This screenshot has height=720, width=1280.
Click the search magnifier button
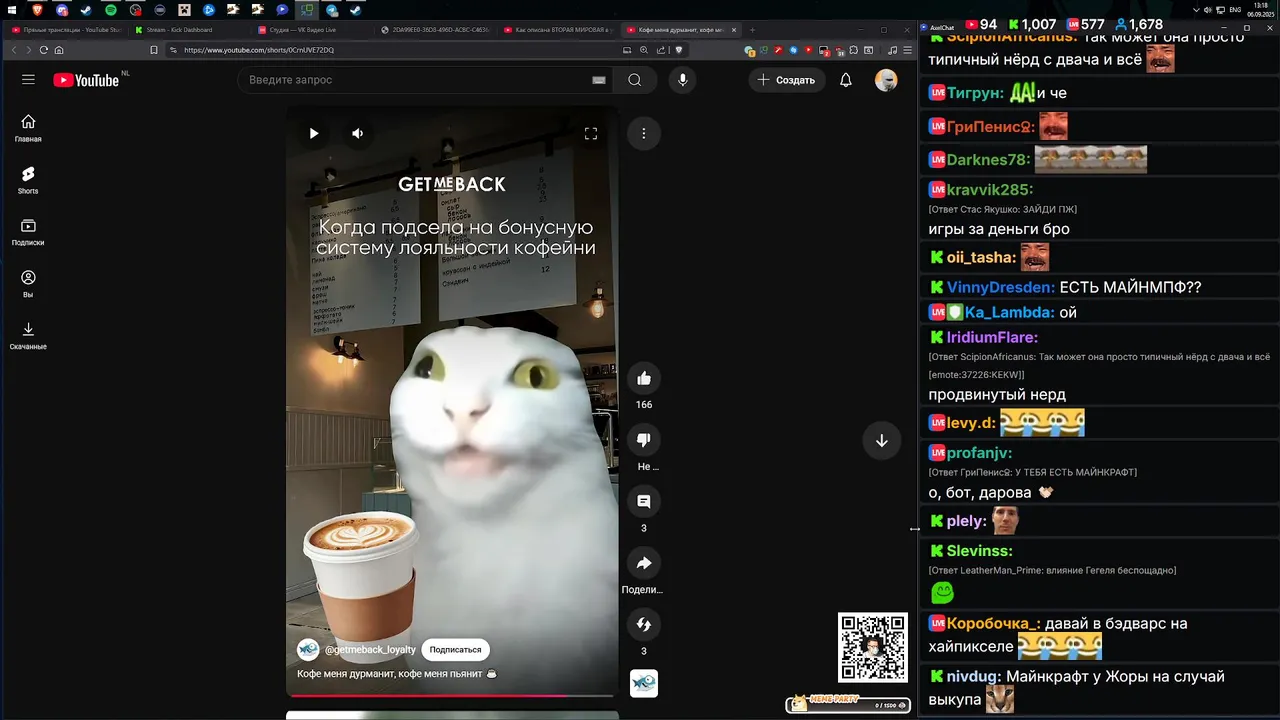coord(635,80)
